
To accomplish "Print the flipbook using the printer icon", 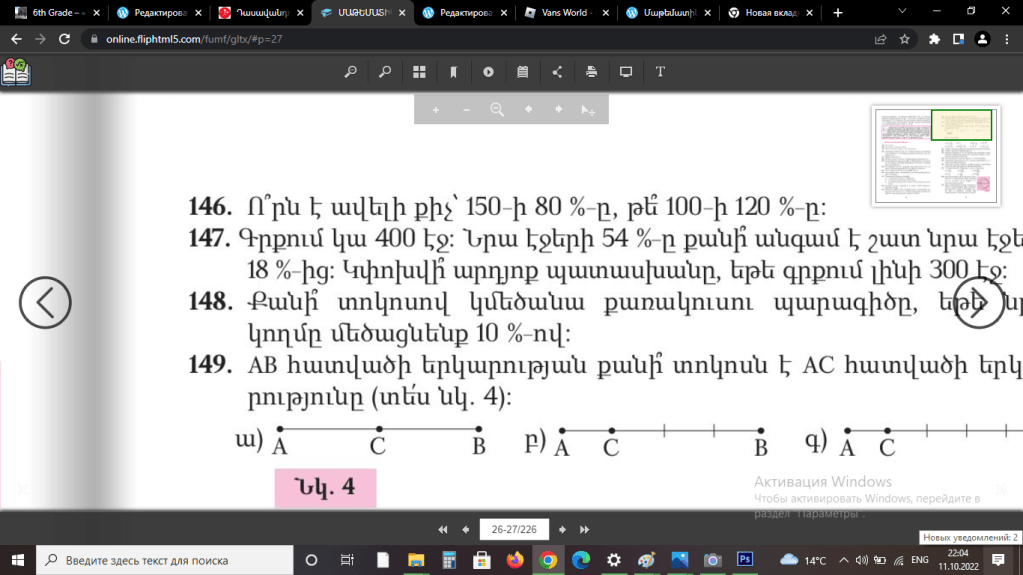I will click(592, 72).
